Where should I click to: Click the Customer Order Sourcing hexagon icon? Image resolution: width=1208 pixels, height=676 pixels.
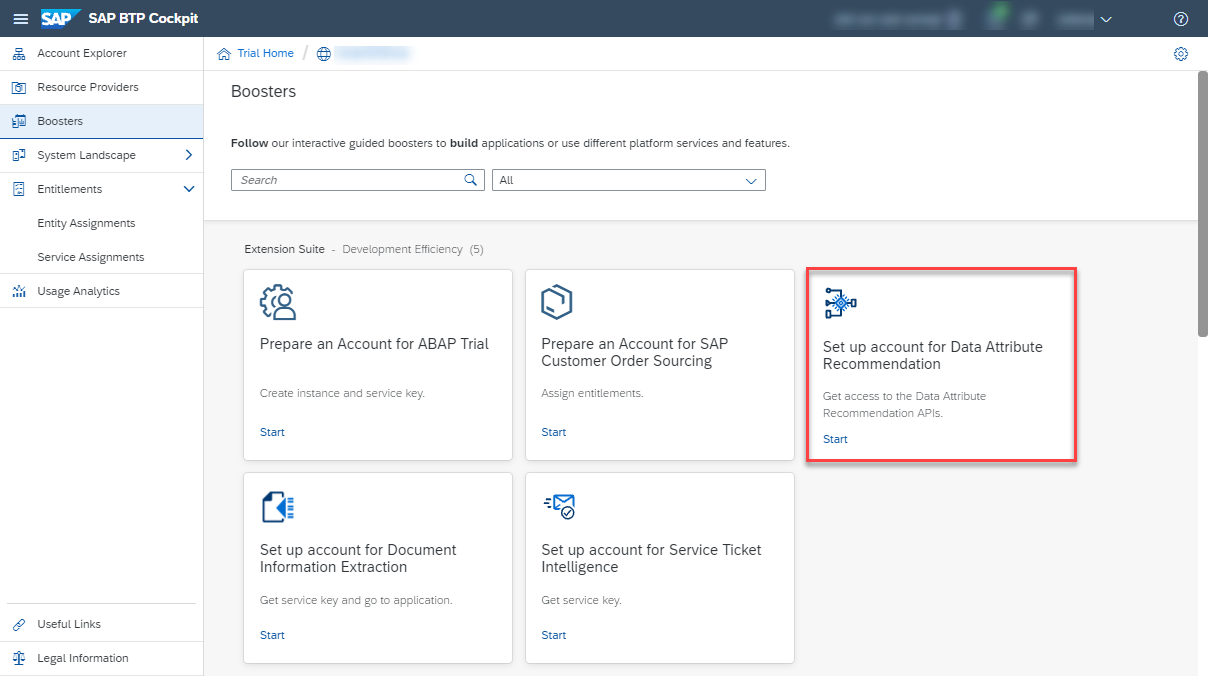(557, 302)
